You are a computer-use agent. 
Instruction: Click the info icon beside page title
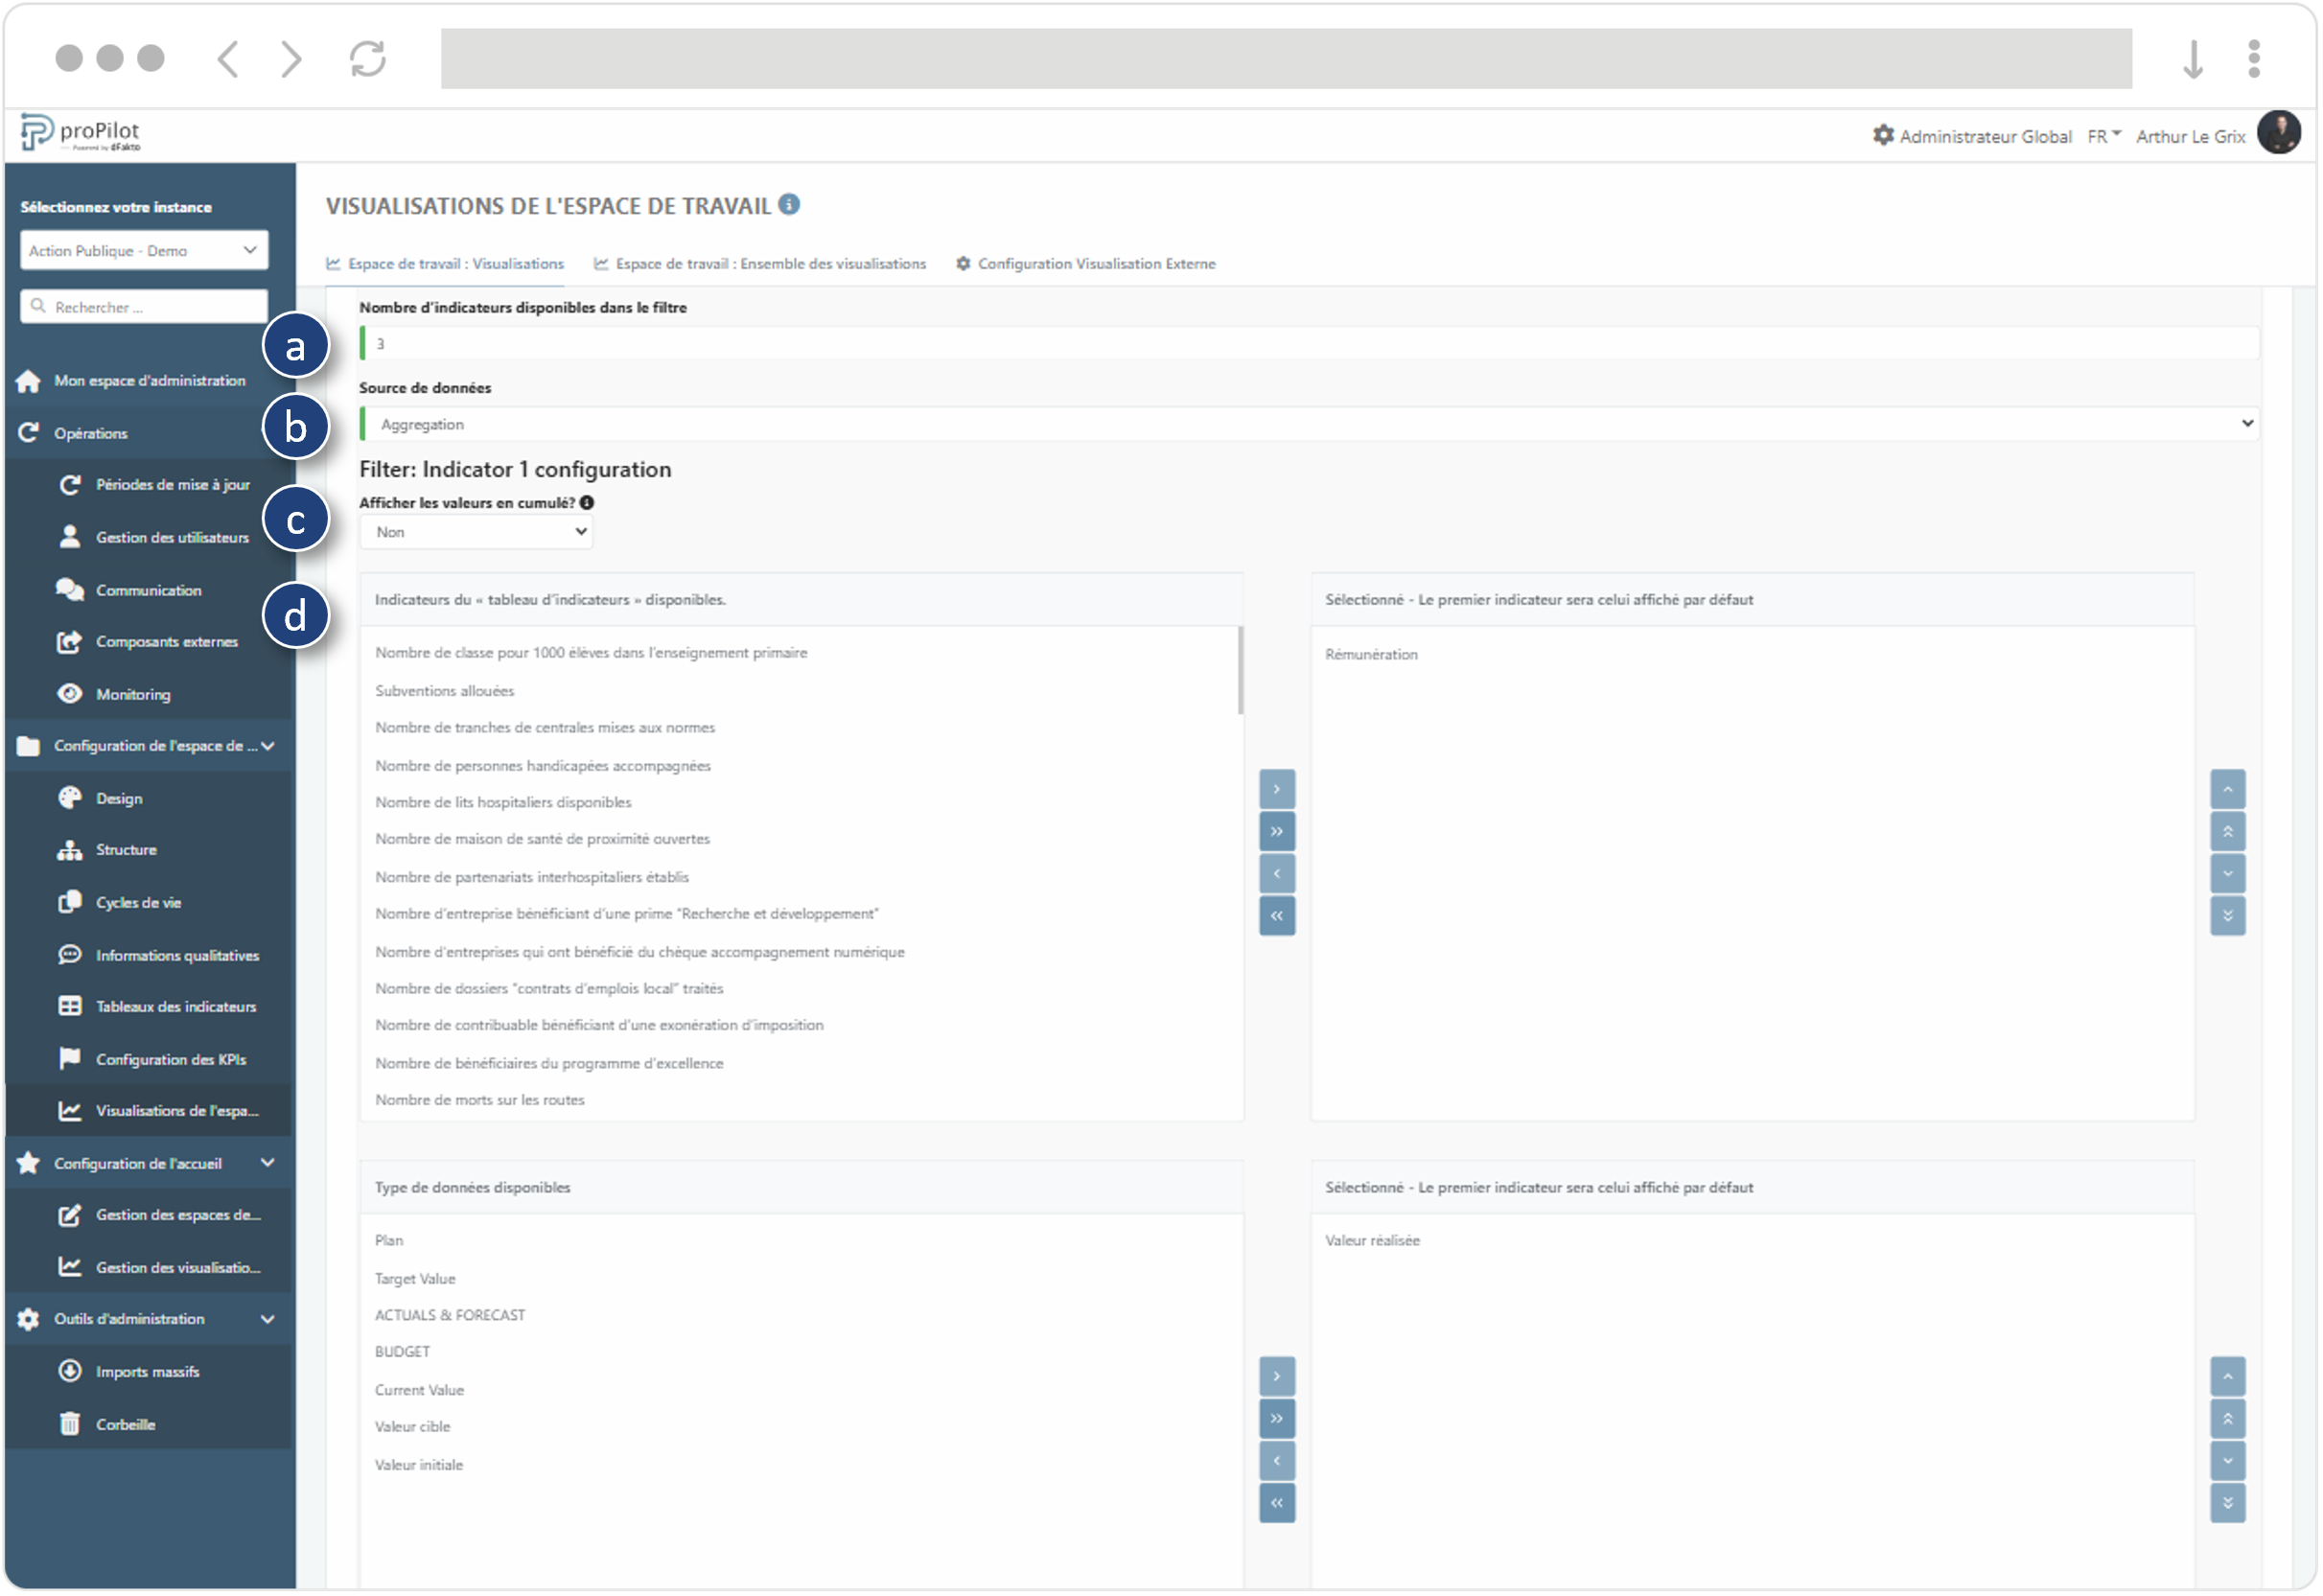point(790,205)
